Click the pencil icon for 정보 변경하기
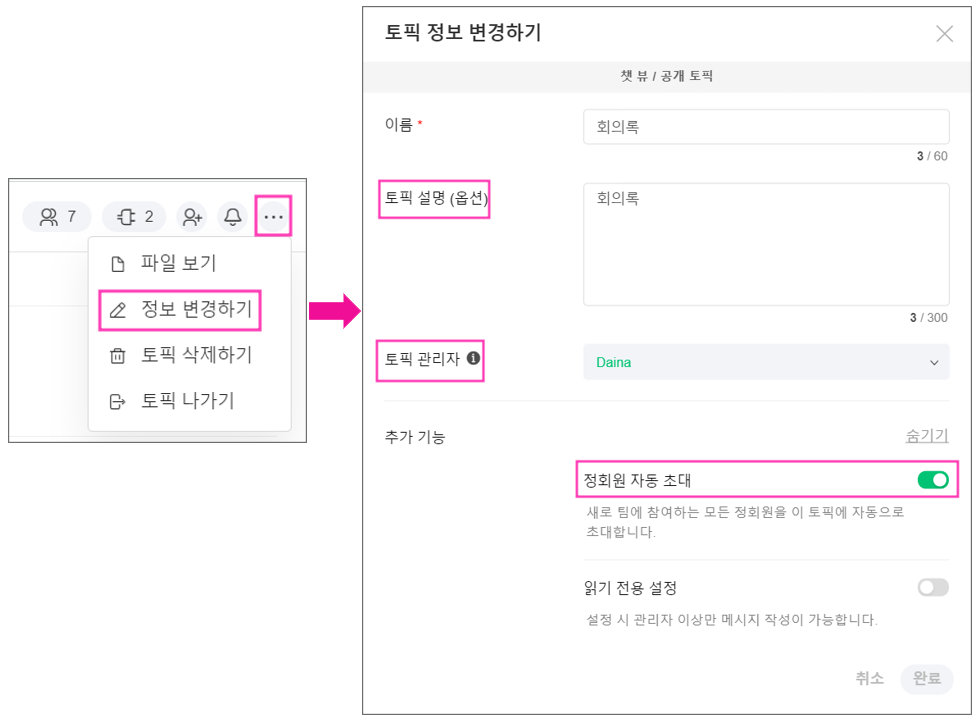Image resolution: width=977 pixels, height=724 pixels. tap(118, 311)
